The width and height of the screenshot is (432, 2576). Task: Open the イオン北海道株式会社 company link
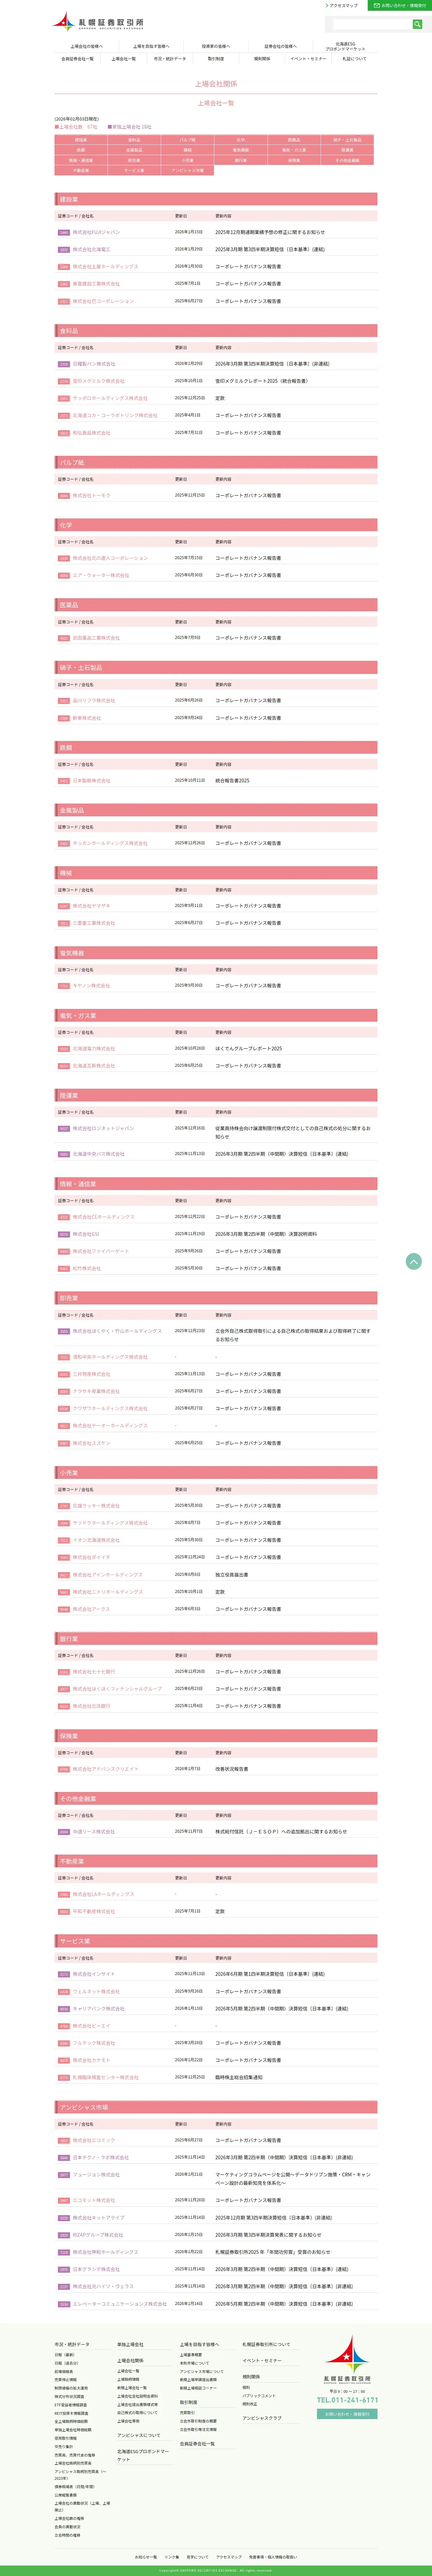(96, 1540)
